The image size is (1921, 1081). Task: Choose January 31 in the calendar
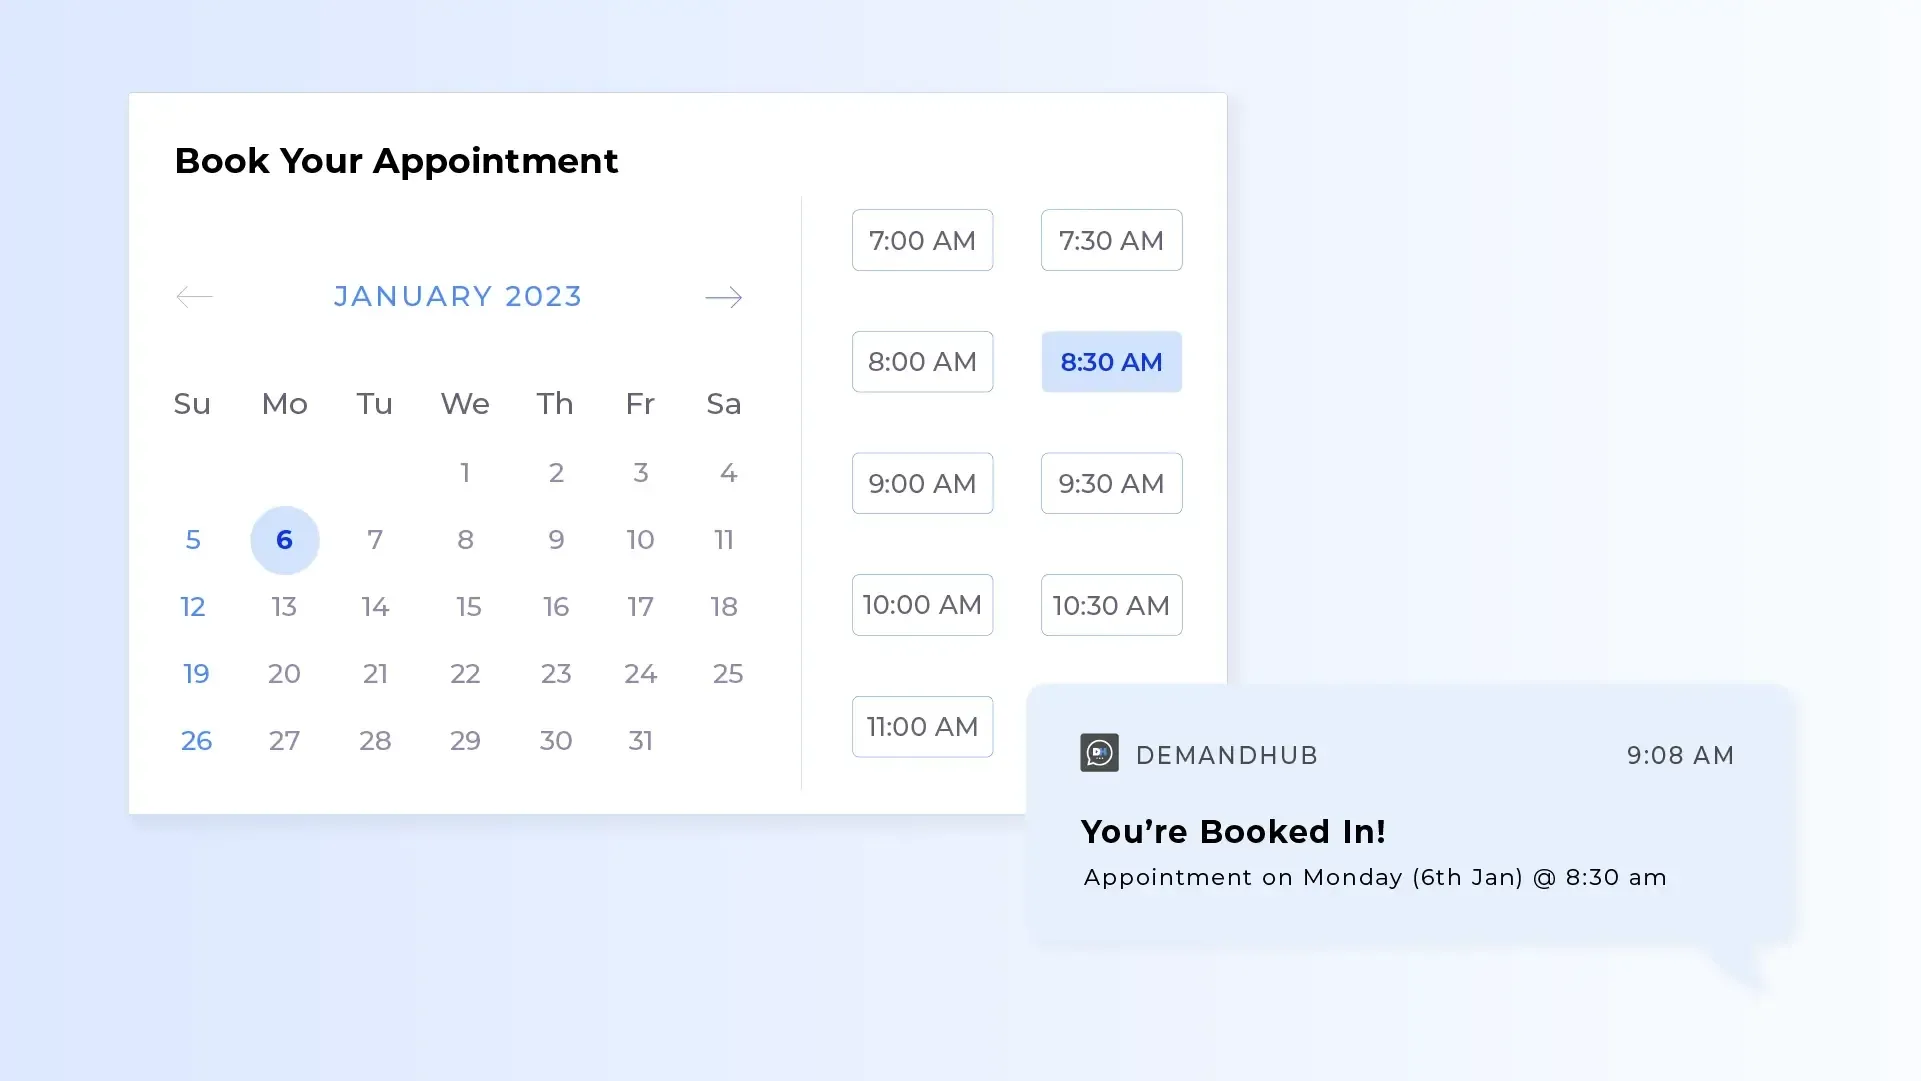640,741
